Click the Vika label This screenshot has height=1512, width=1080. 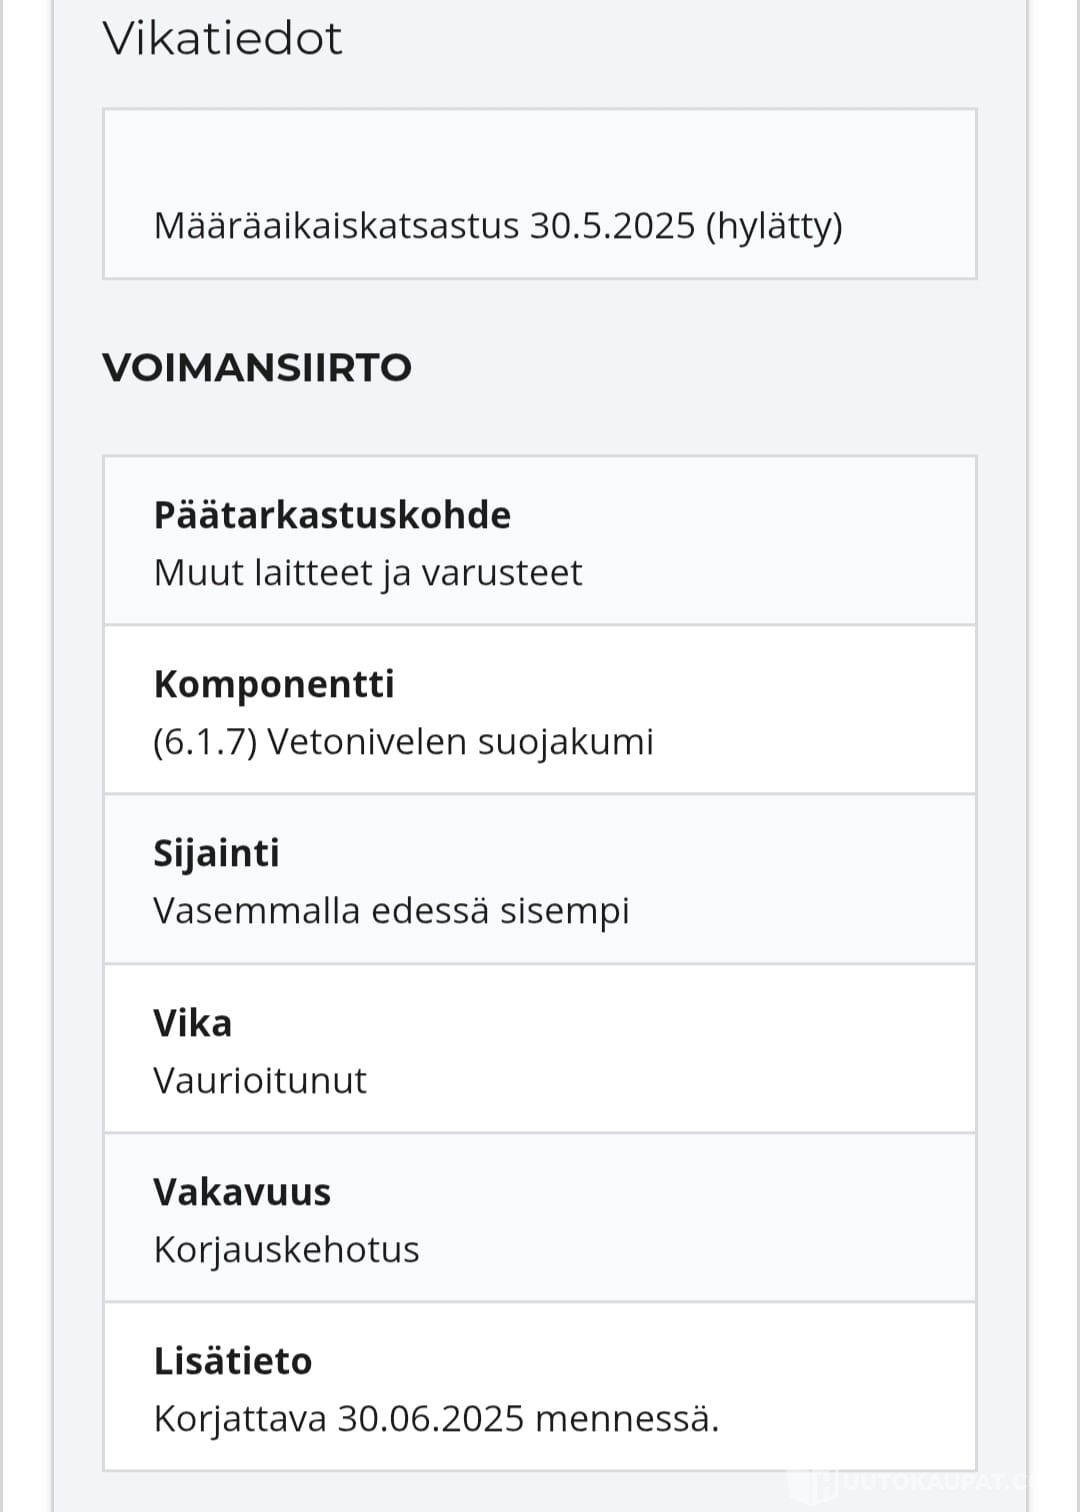pyautogui.click(x=192, y=1023)
